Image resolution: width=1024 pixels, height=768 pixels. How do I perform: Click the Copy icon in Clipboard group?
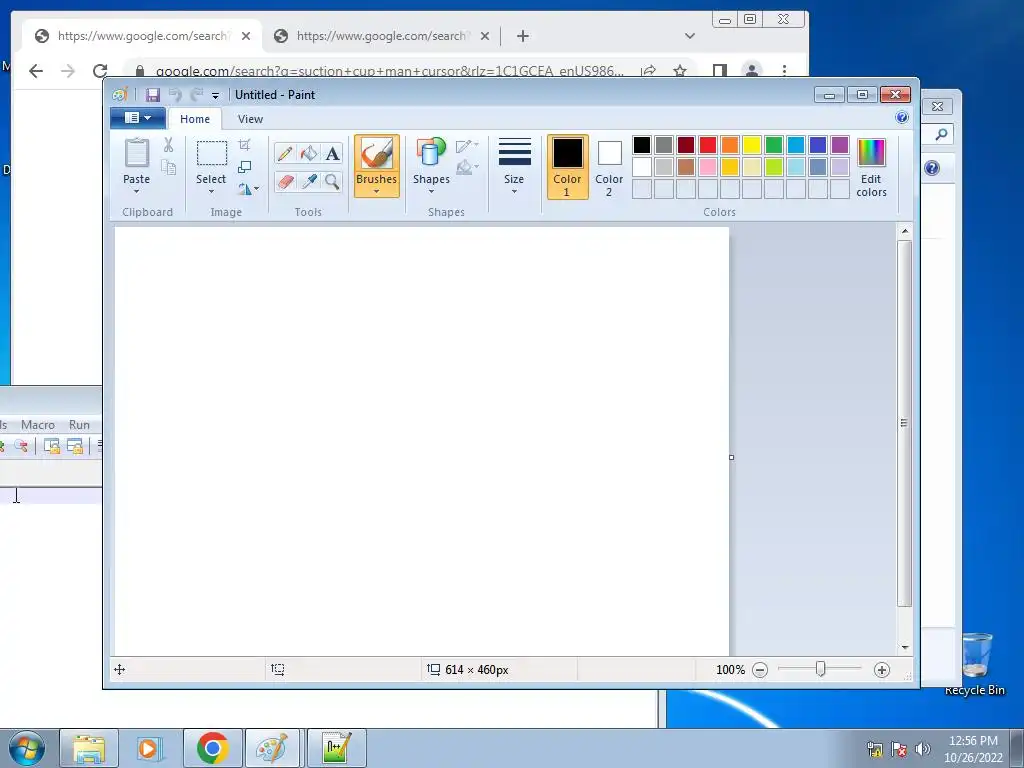(168, 168)
